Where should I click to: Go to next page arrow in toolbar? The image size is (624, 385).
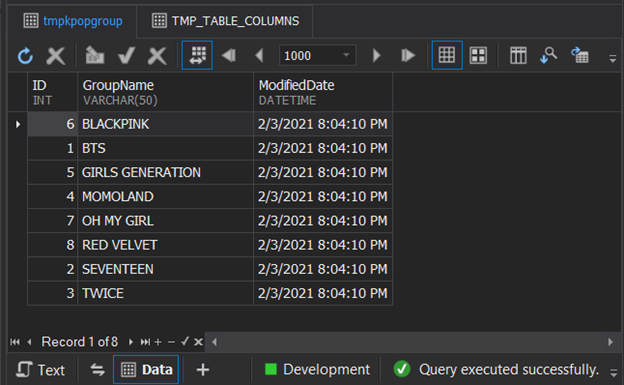tap(376, 55)
